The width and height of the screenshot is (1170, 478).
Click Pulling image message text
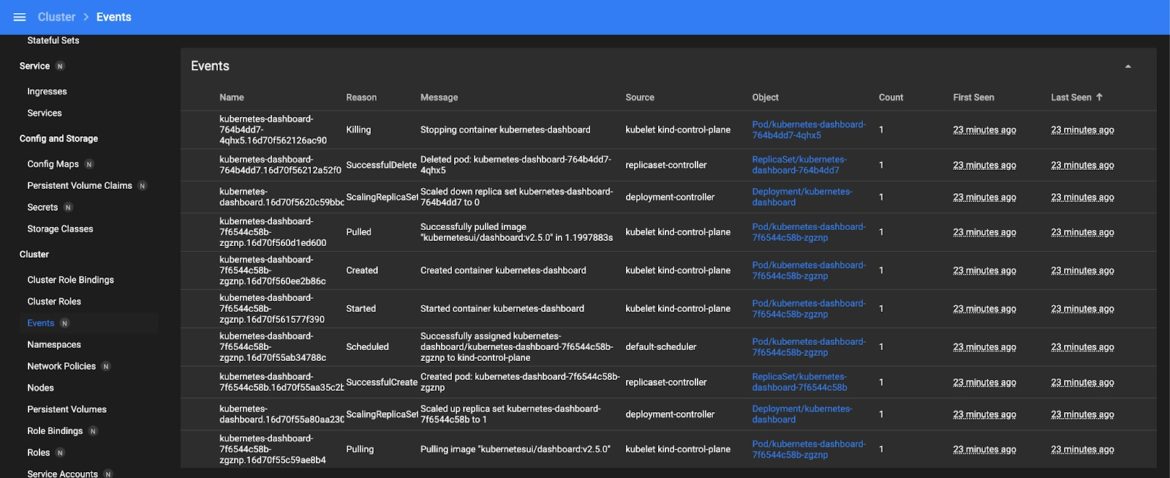coord(516,449)
